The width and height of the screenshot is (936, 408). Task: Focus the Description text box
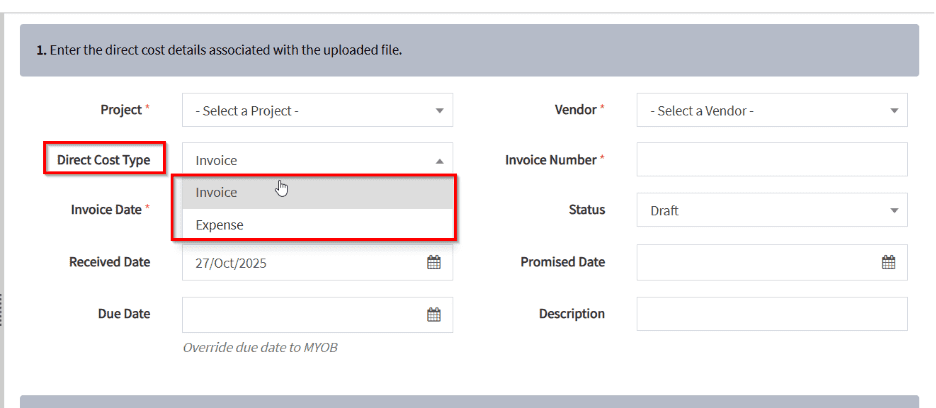click(771, 314)
